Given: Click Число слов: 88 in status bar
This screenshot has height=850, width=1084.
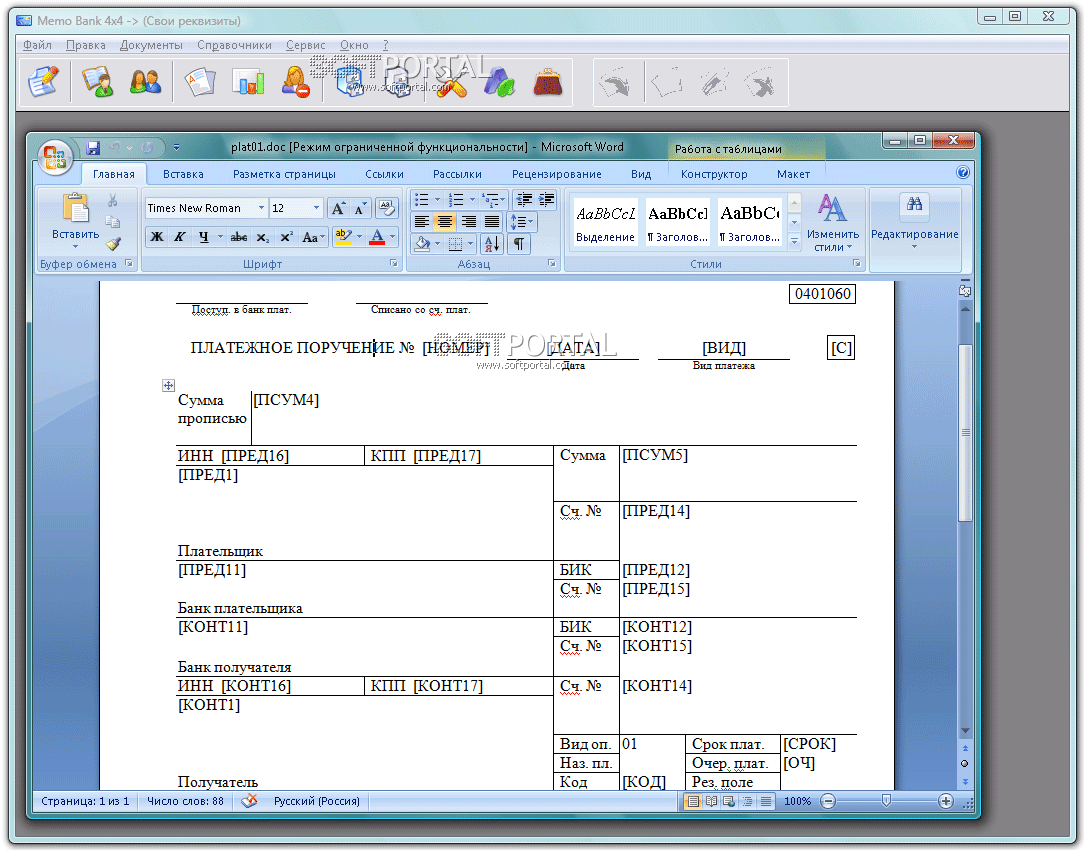Looking at the screenshot, I should (x=185, y=801).
